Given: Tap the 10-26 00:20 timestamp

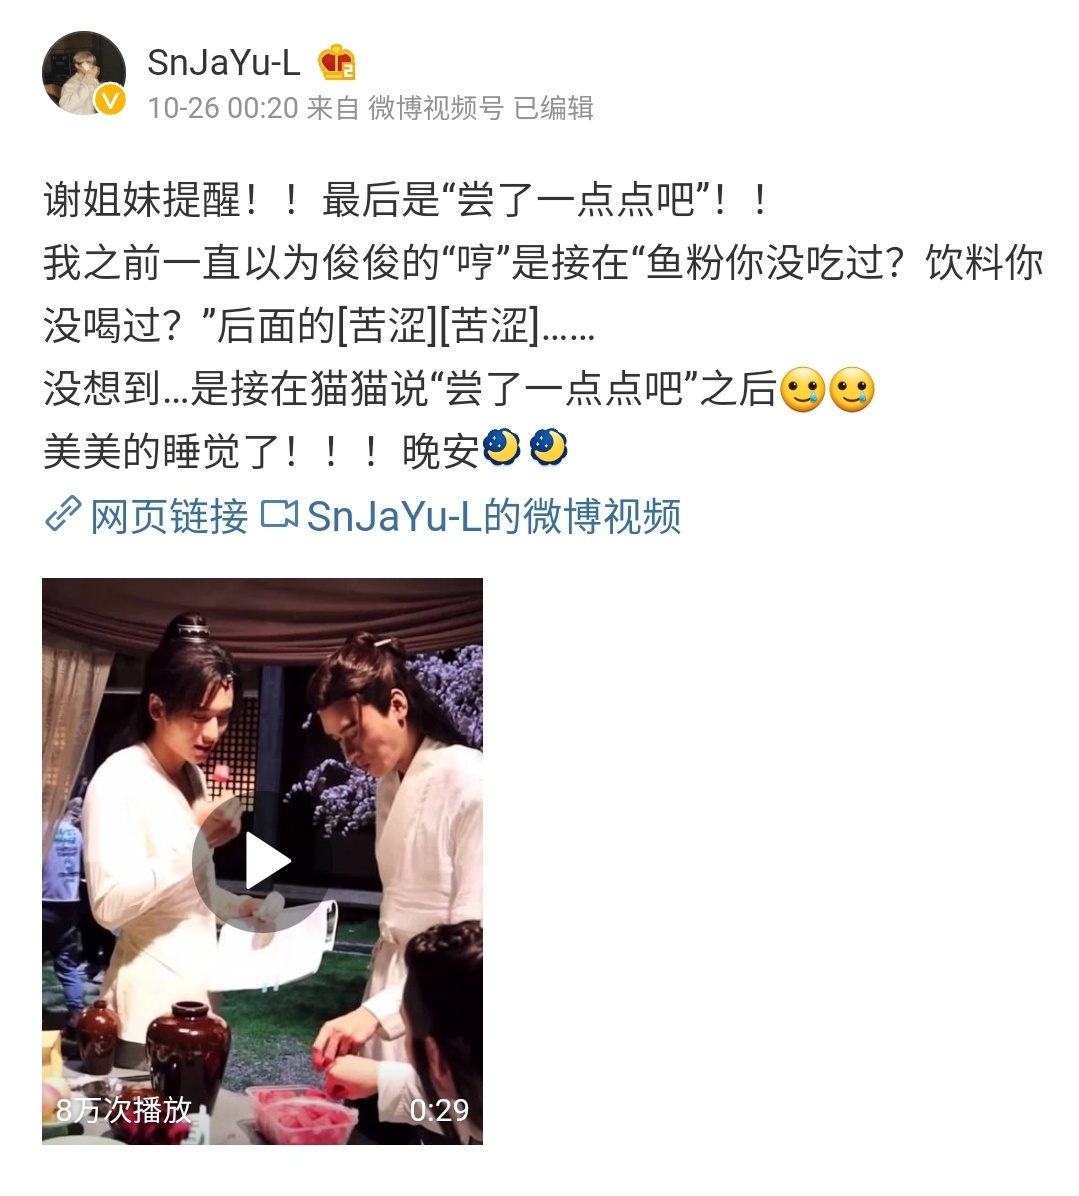Looking at the screenshot, I should (223, 108).
